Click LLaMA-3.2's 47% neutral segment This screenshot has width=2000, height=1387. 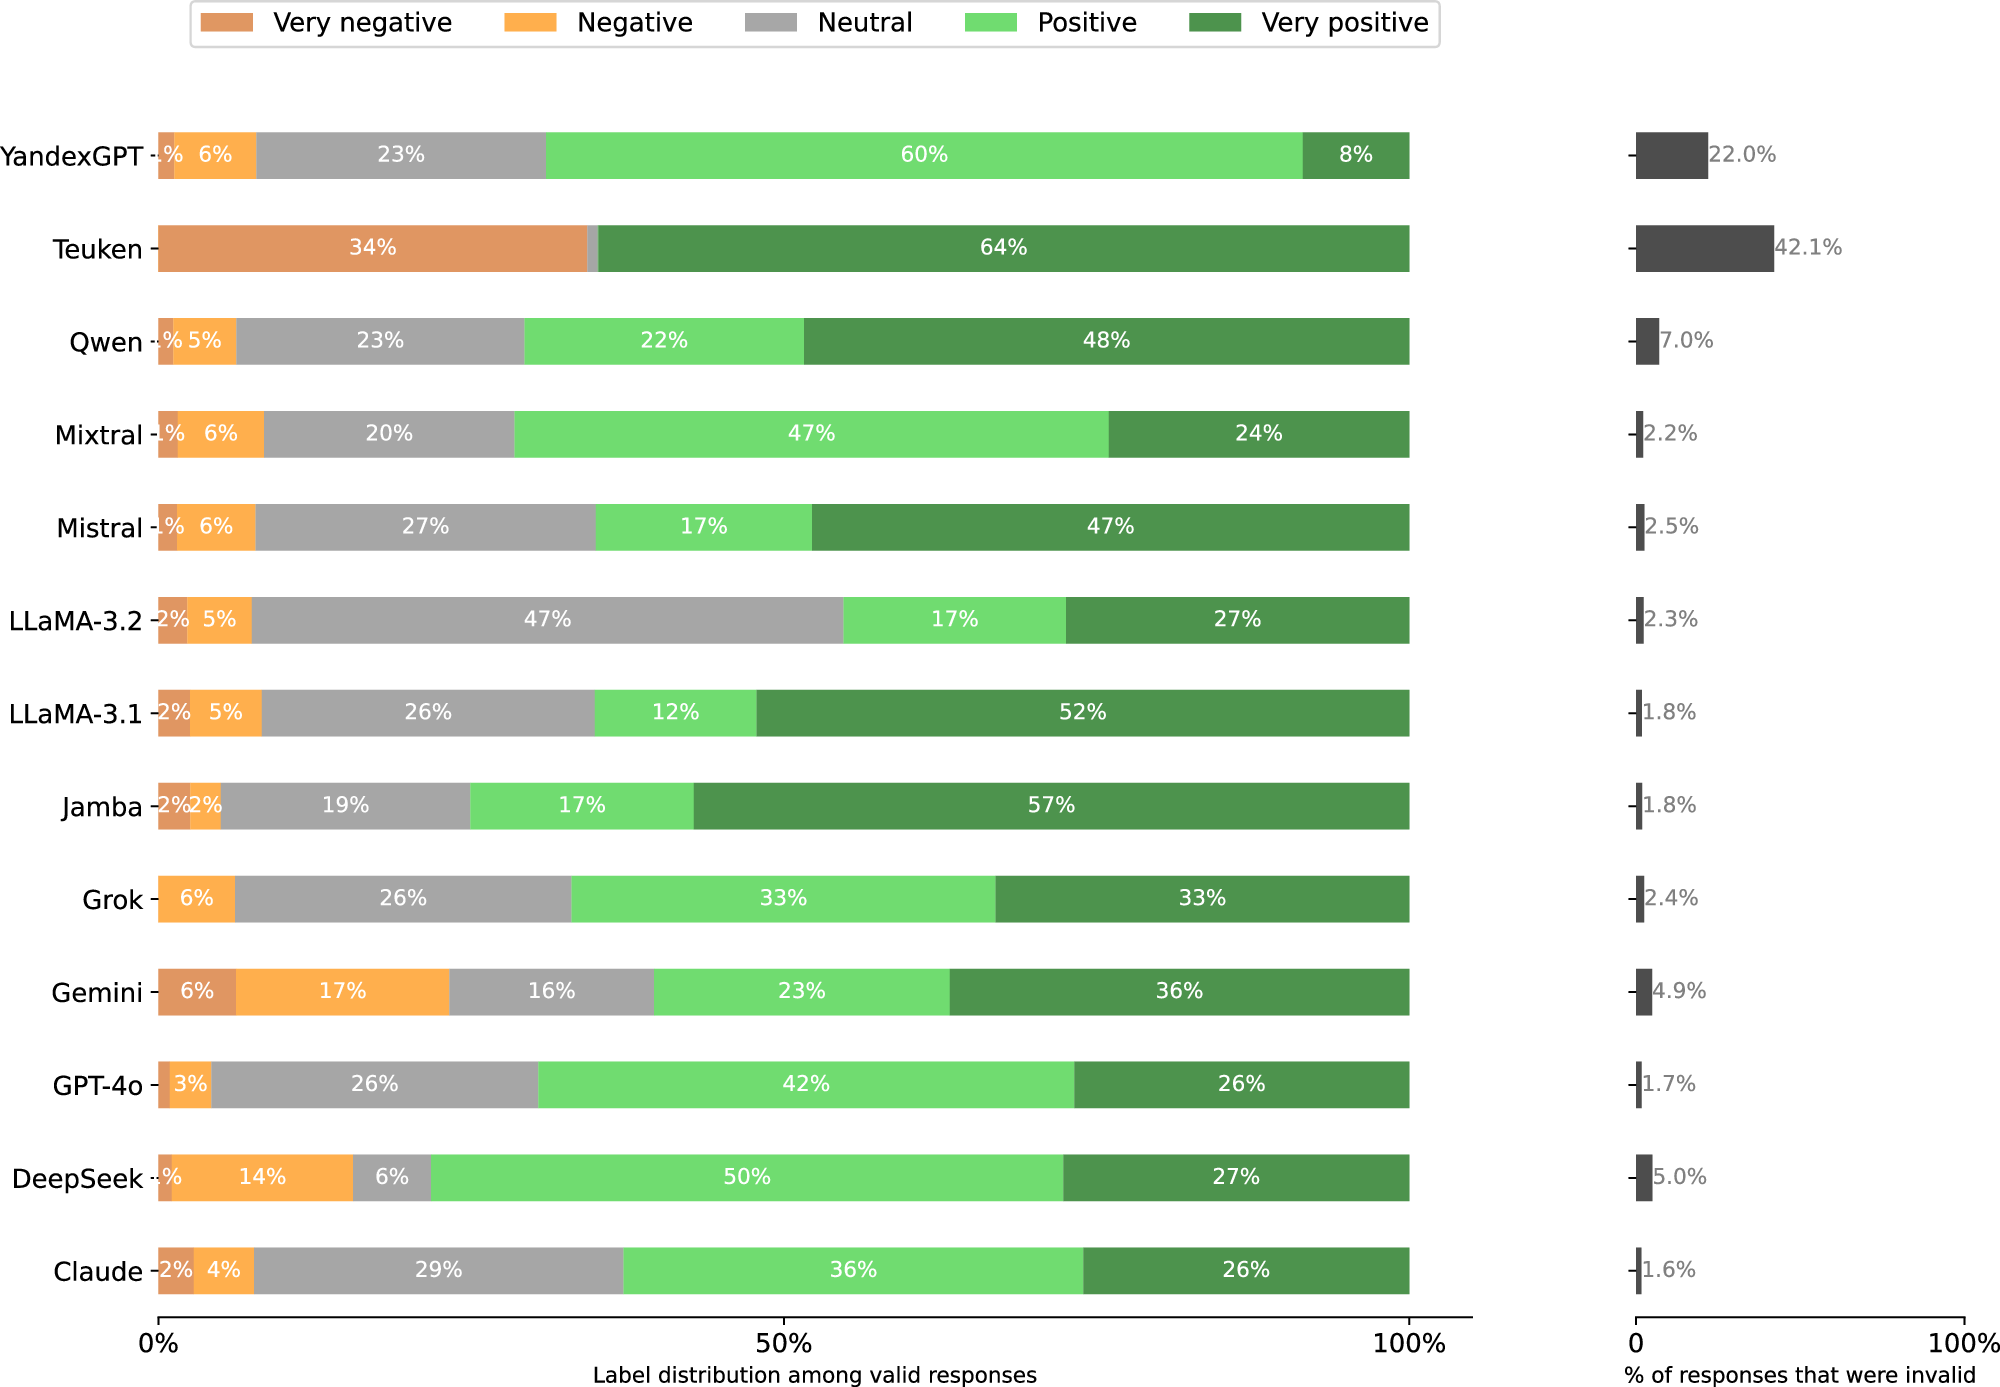tap(547, 620)
